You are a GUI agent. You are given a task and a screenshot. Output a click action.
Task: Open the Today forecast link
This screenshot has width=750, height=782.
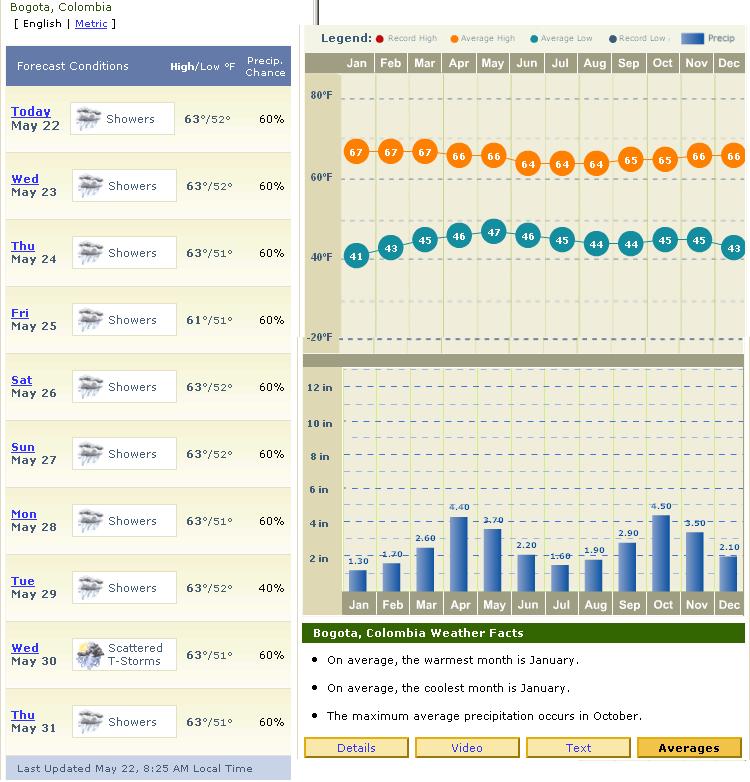click(30, 112)
